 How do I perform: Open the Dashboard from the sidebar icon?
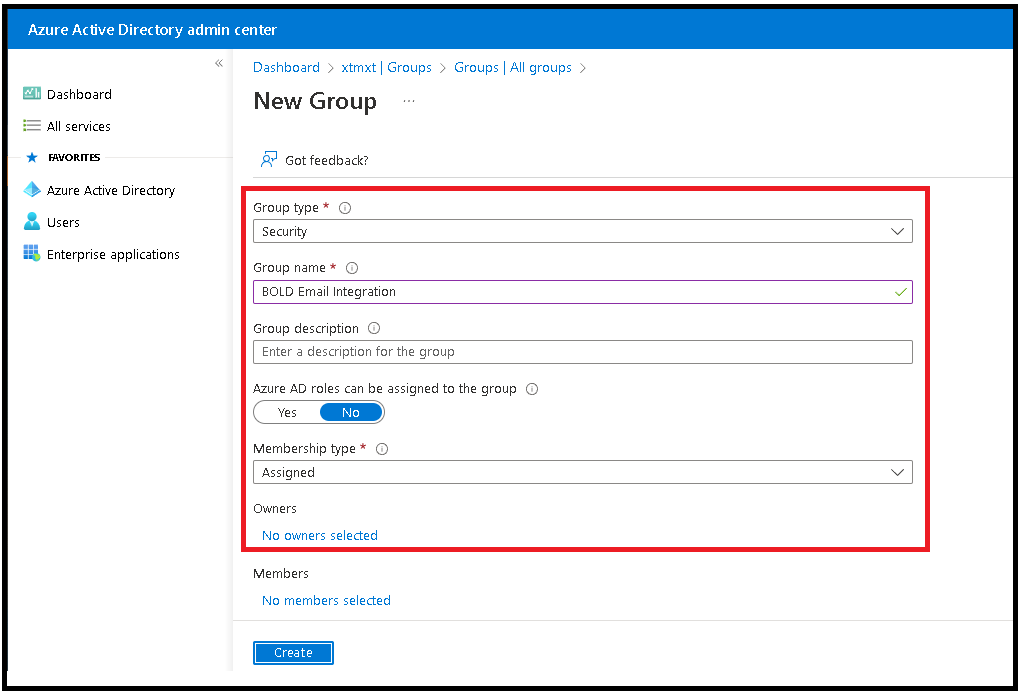tap(31, 94)
